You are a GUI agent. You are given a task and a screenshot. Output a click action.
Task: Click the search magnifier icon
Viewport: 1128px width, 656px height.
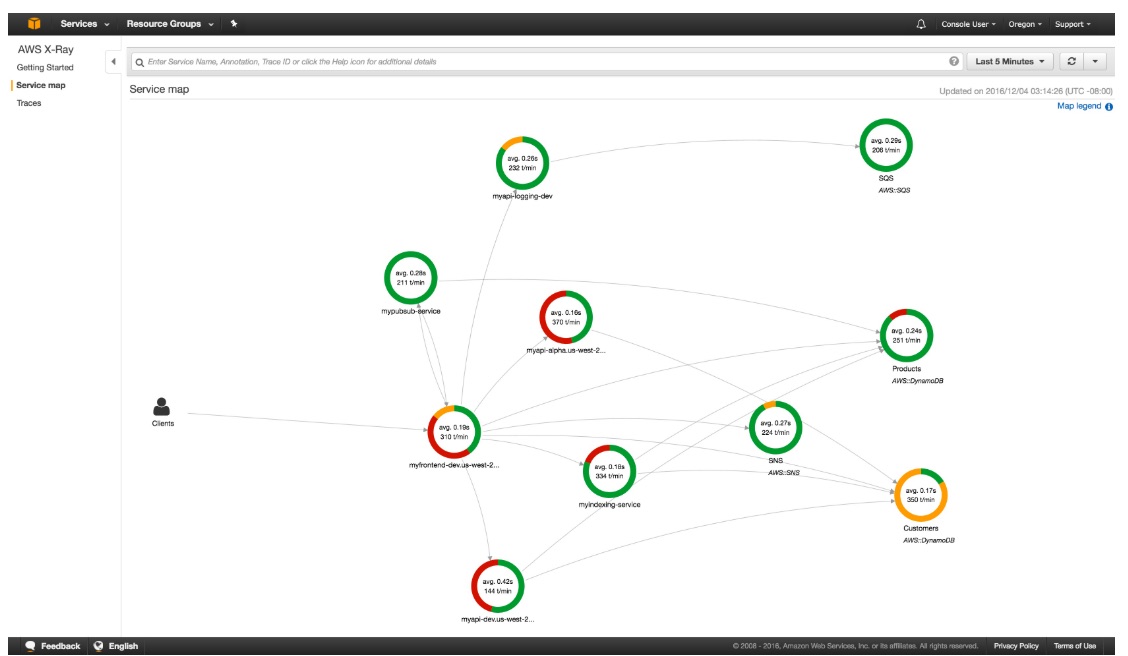[140, 62]
